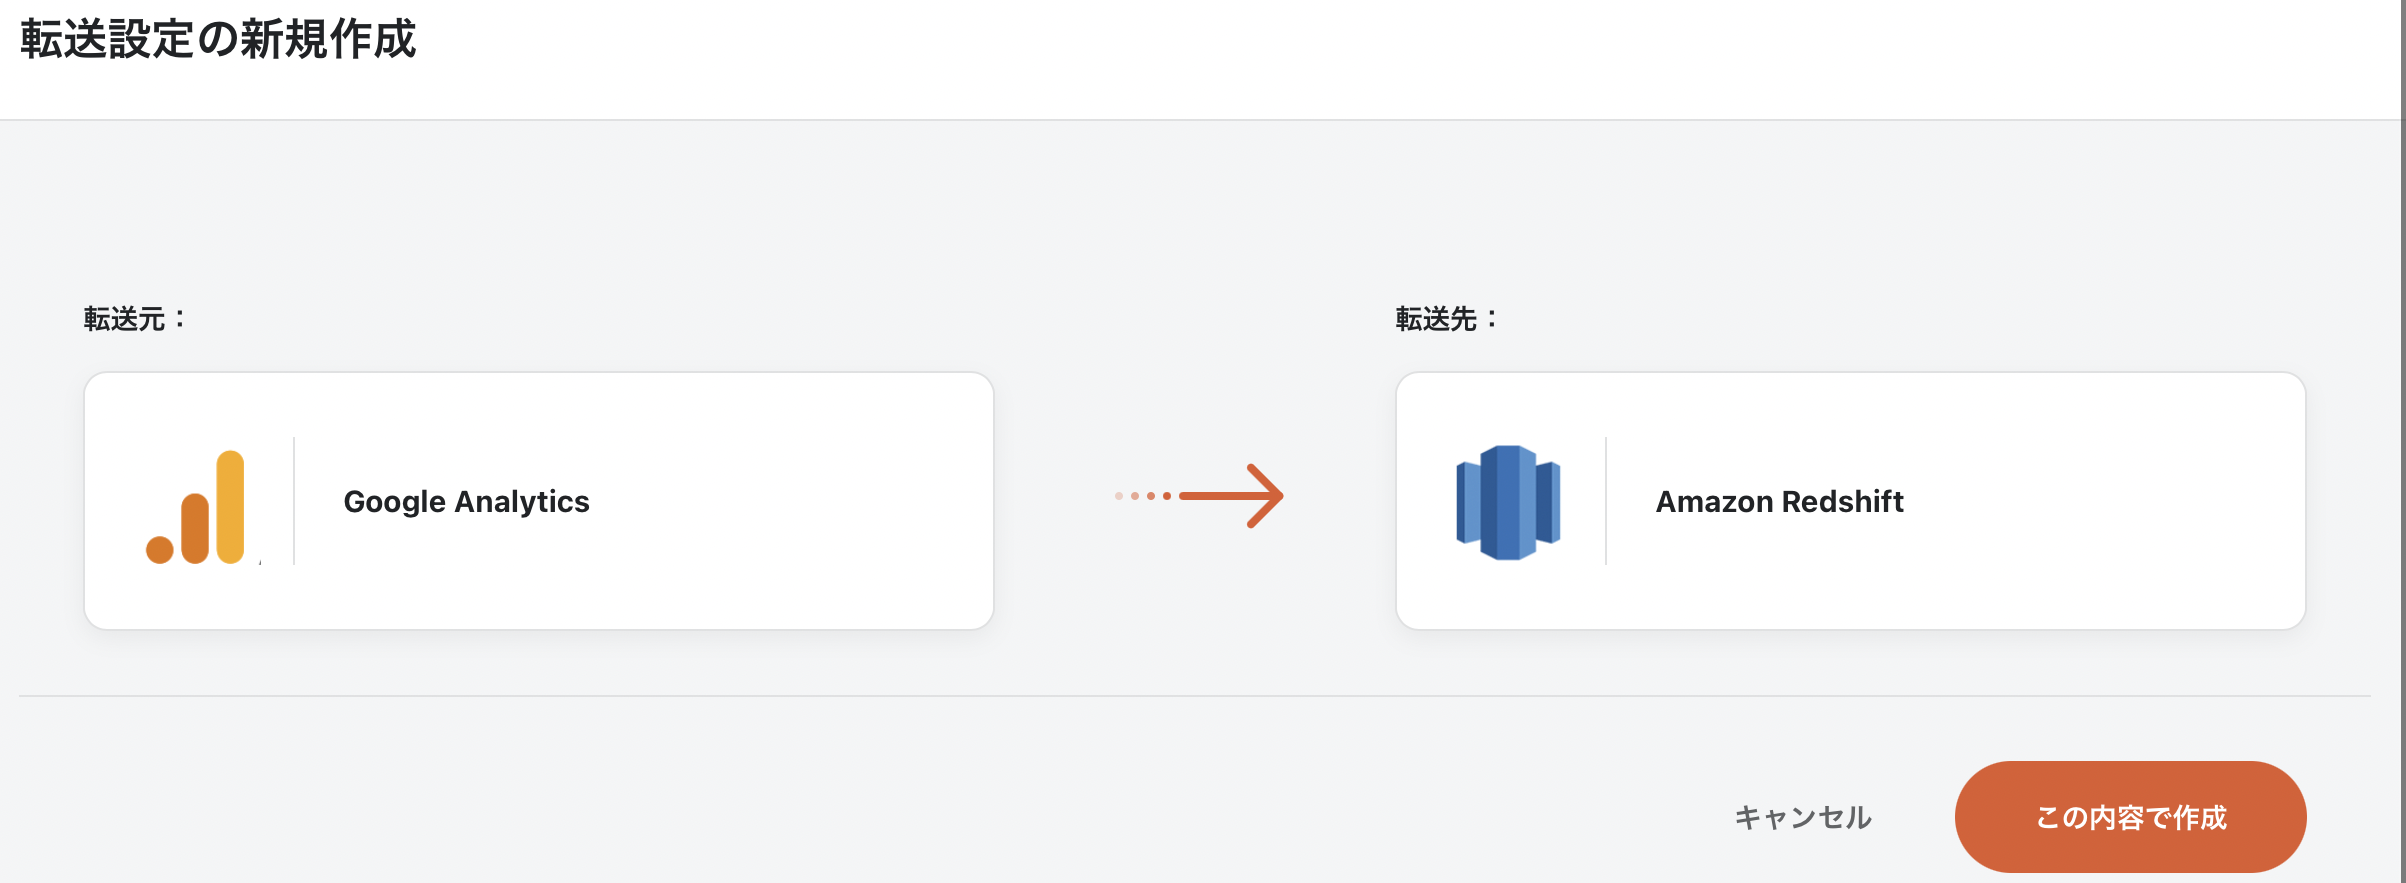
Task: Click the vertical scrollbar at right edge
Action: pyautogui.click(x=2402, y=441)
